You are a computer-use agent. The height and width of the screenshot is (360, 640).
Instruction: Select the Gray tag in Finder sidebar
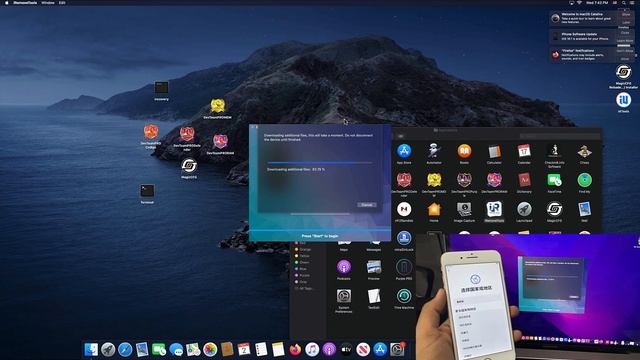click(x=303, y=282)
